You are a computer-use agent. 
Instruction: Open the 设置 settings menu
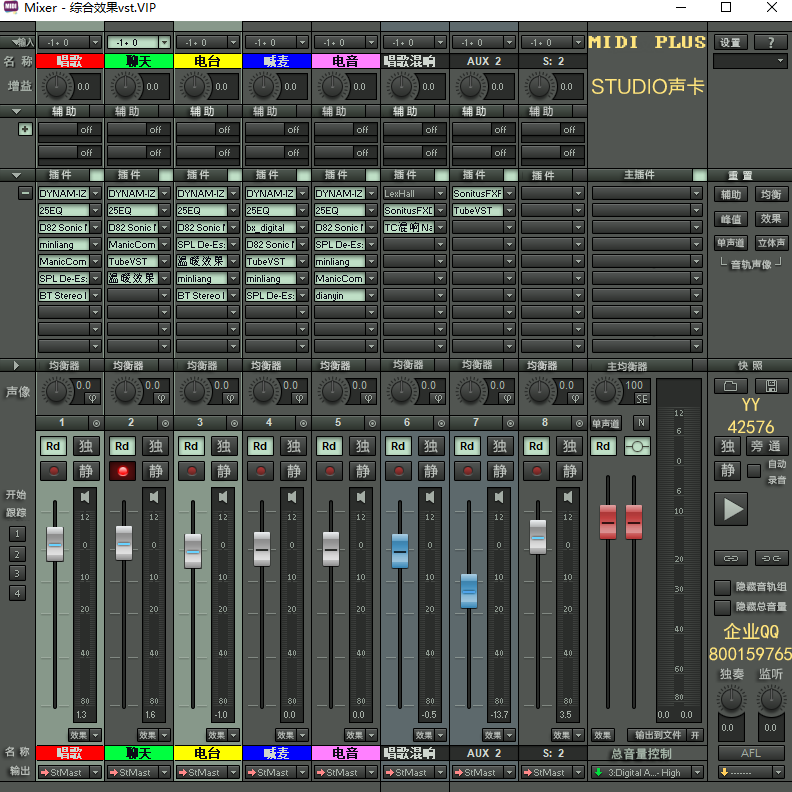(731, 43)
